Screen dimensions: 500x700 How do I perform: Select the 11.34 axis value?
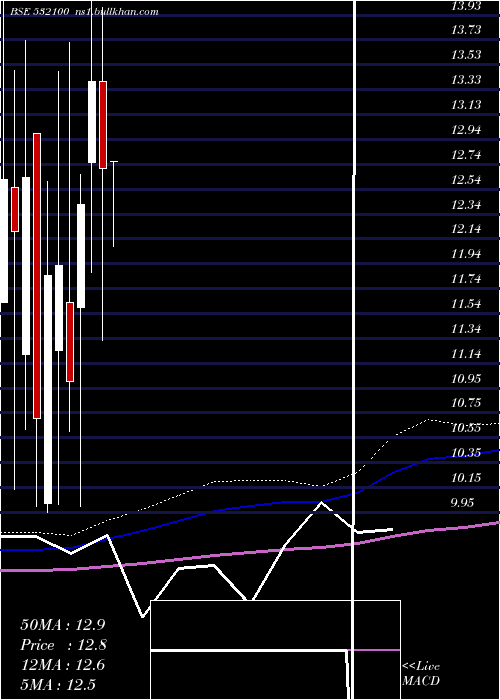pyautogui.click(x=467, y=329)
